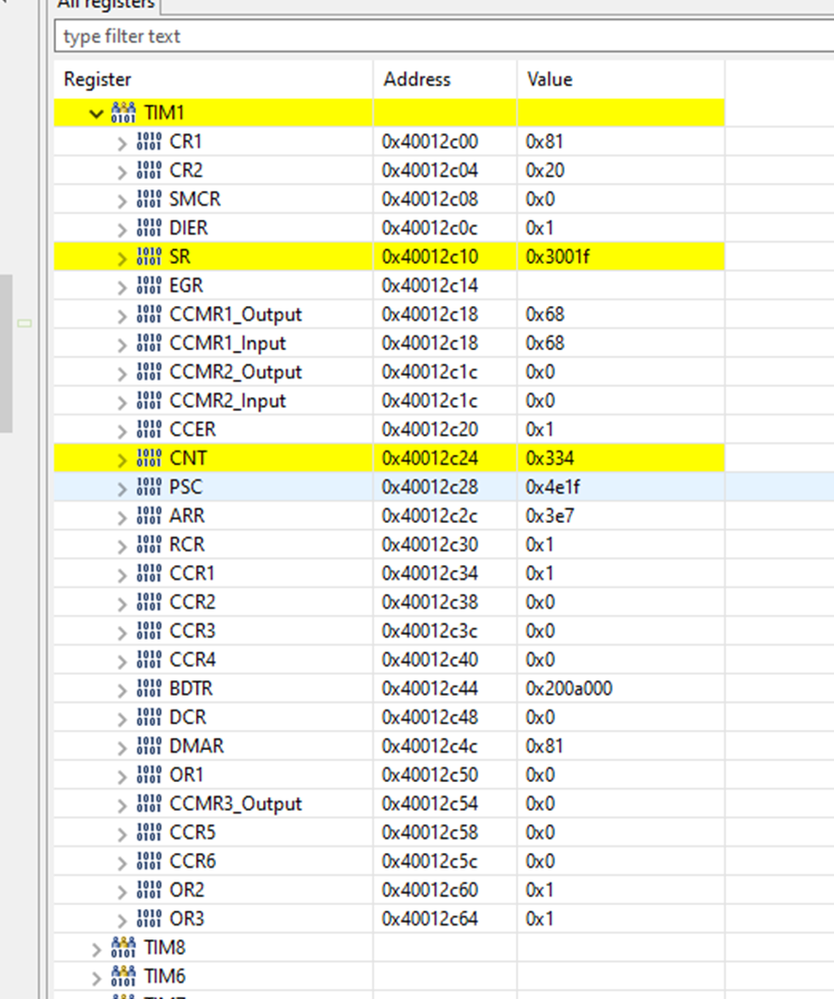
Task: Click the TIM6 peripheral group icon
Action: 123,976
